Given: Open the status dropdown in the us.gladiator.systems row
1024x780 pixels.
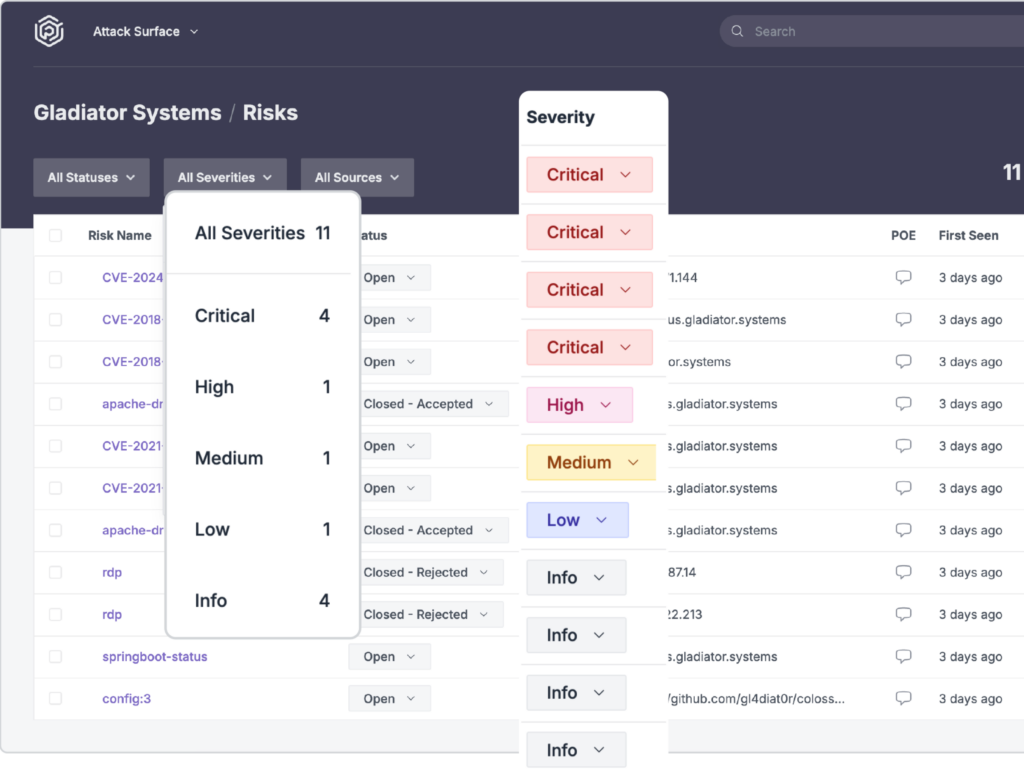Looking at the screenshot, I should (394, 319).
